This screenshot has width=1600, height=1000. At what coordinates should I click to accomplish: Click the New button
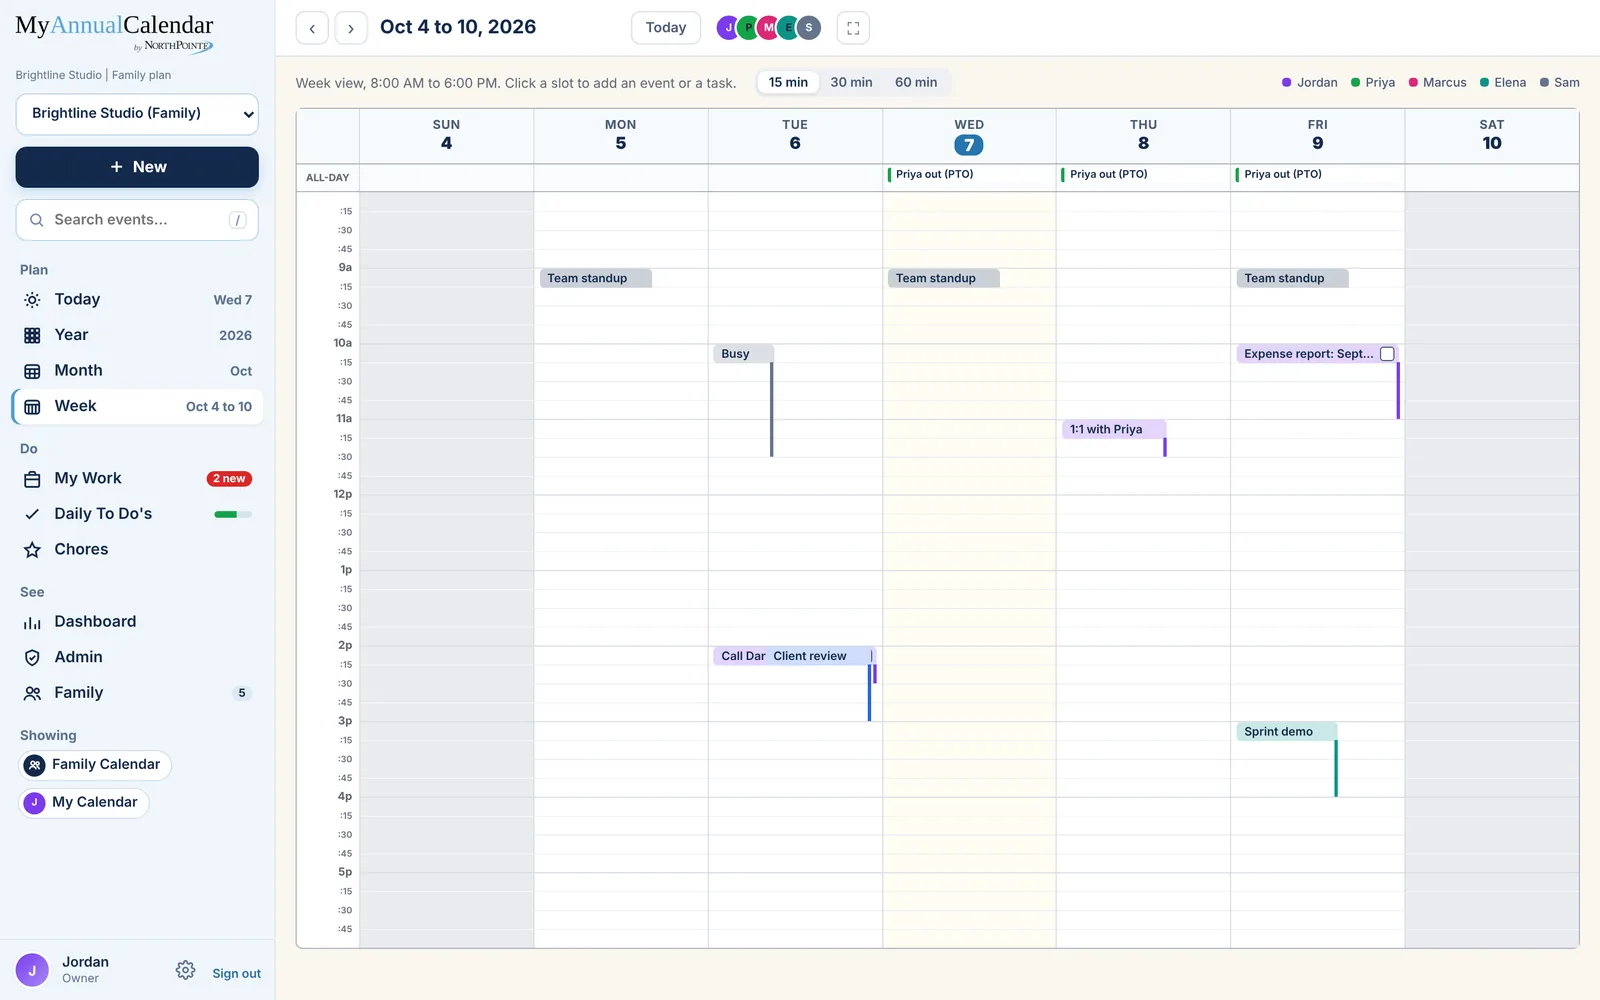pos(137,167)
